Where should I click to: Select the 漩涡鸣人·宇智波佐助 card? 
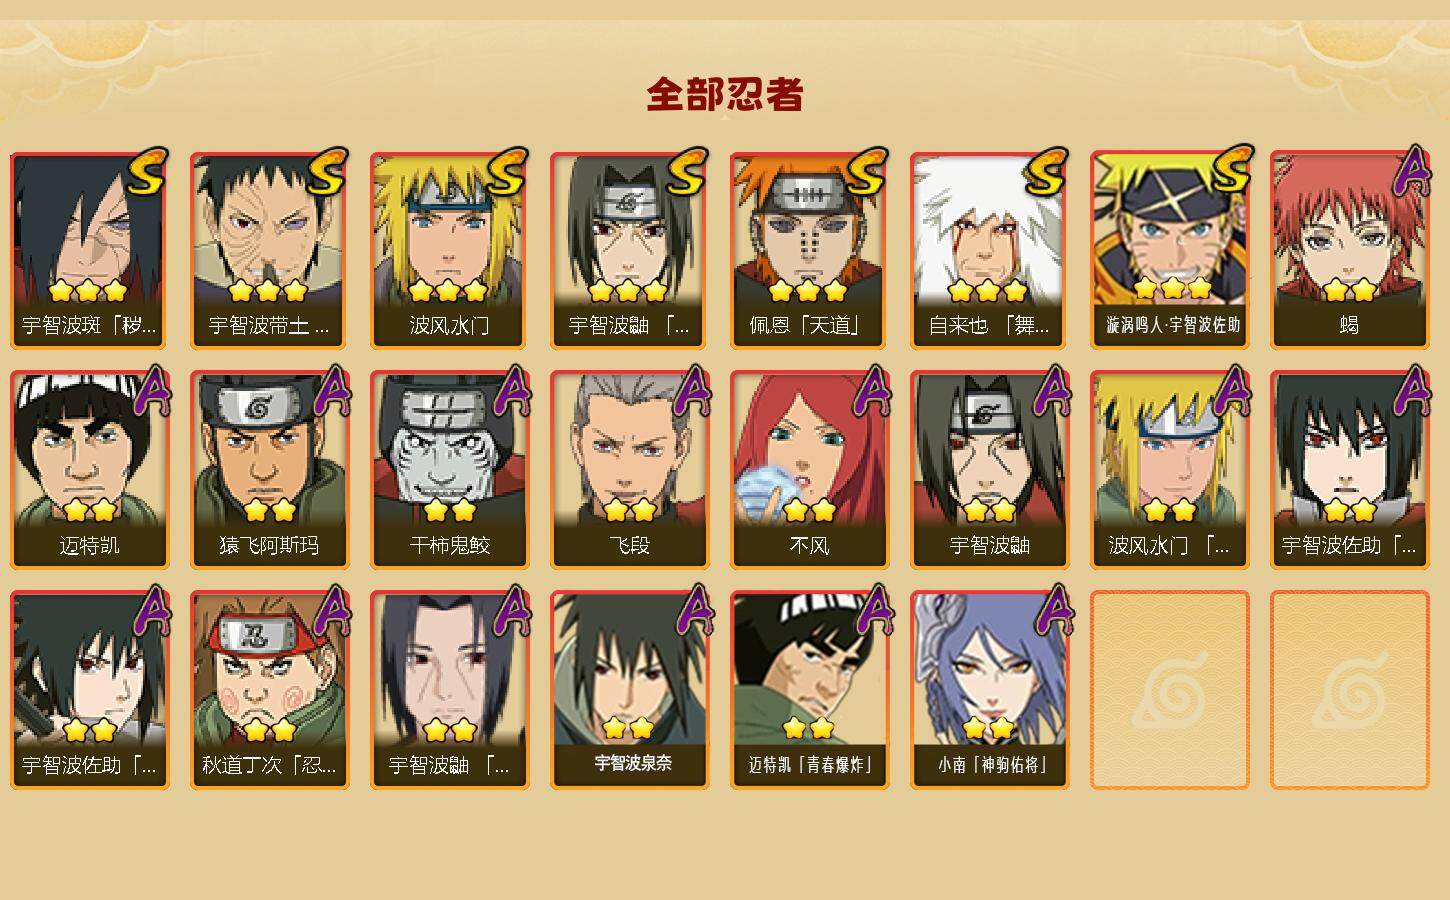[x=1169, y=250]
